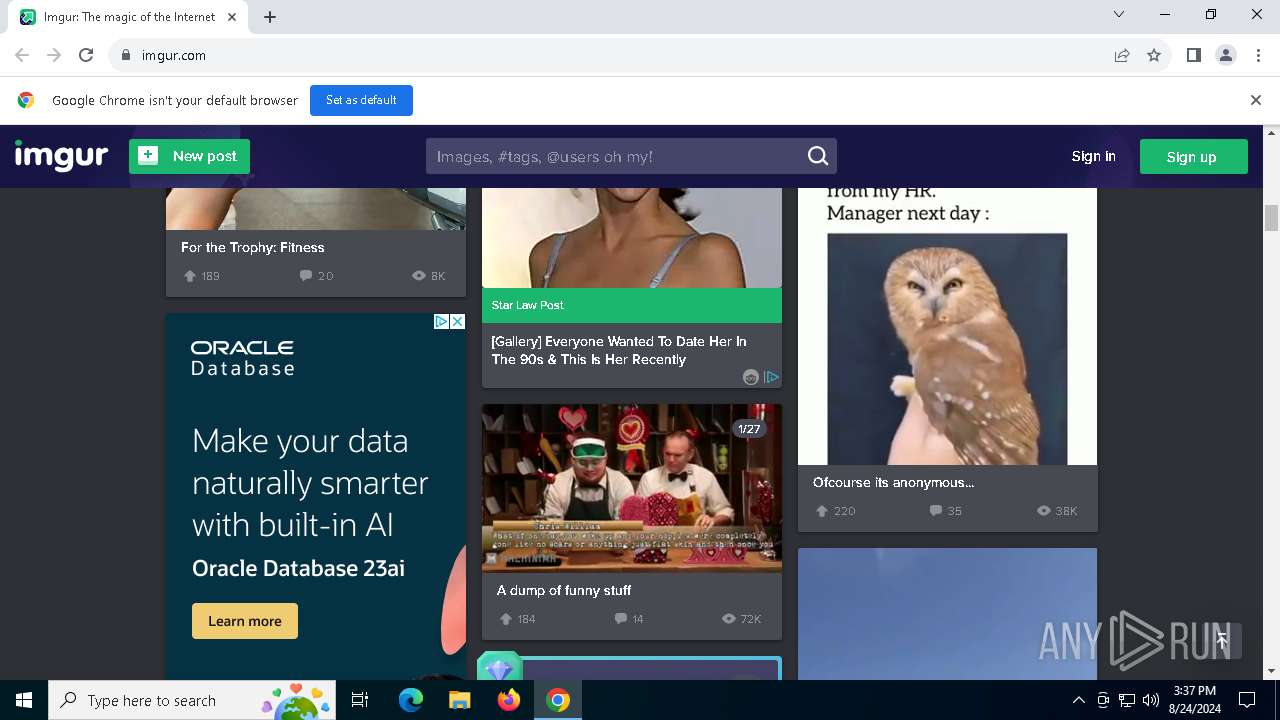Open the 'For the Trophy: Fitness' post
This screenshot has width=1280, height=720.
pyautogui.click(x=253, y=247)
